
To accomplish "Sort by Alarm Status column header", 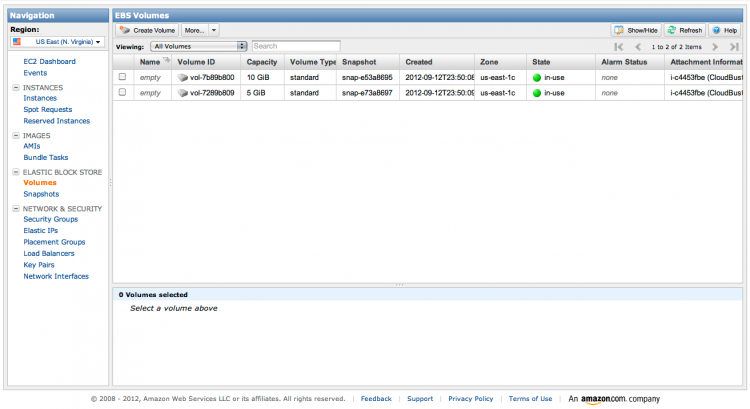I will coord(624,62).
